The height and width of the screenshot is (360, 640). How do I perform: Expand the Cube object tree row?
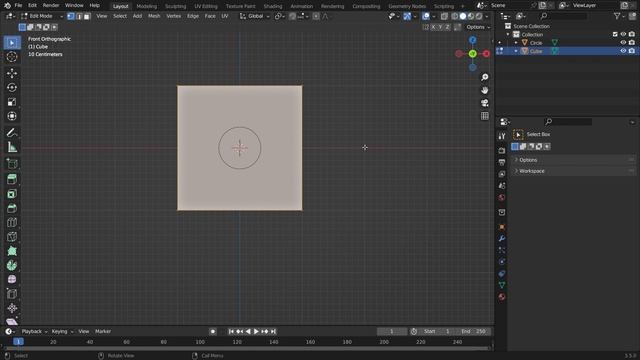point(516,51)
